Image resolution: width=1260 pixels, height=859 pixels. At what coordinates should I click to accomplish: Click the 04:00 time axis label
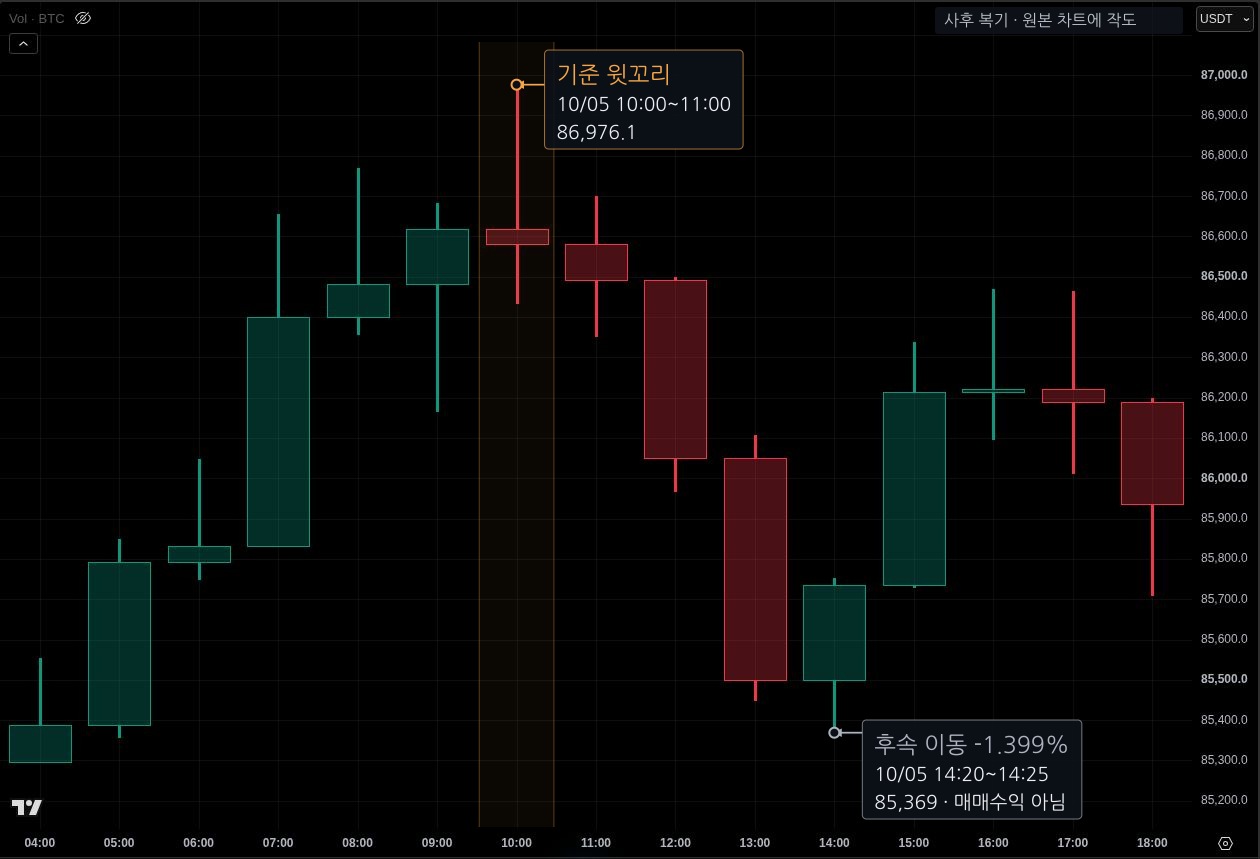tap(40, 843)
